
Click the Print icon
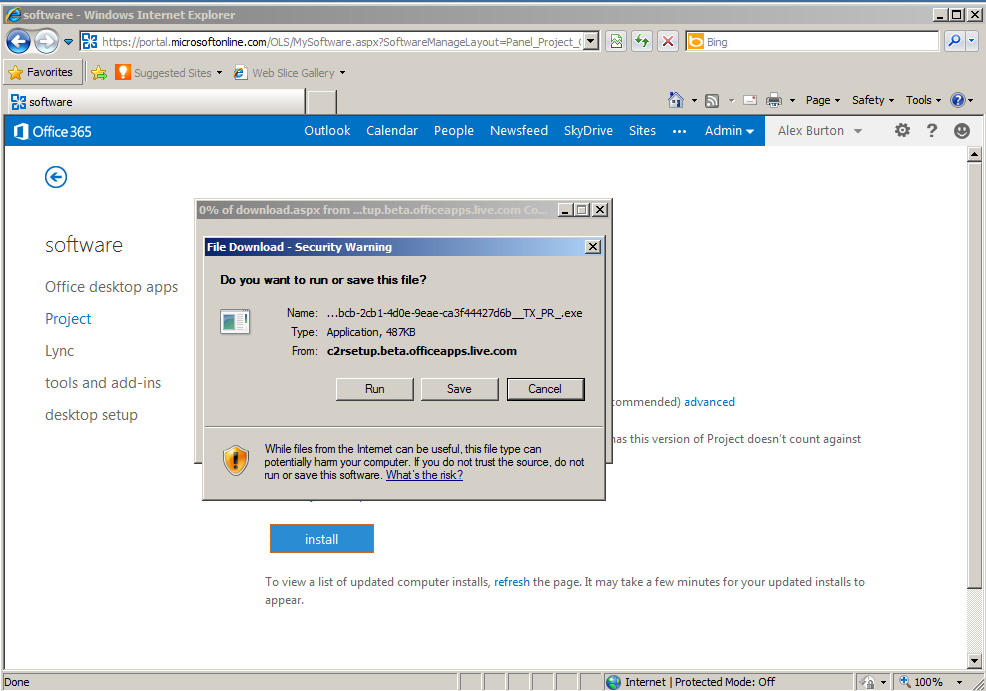[774, 100]
